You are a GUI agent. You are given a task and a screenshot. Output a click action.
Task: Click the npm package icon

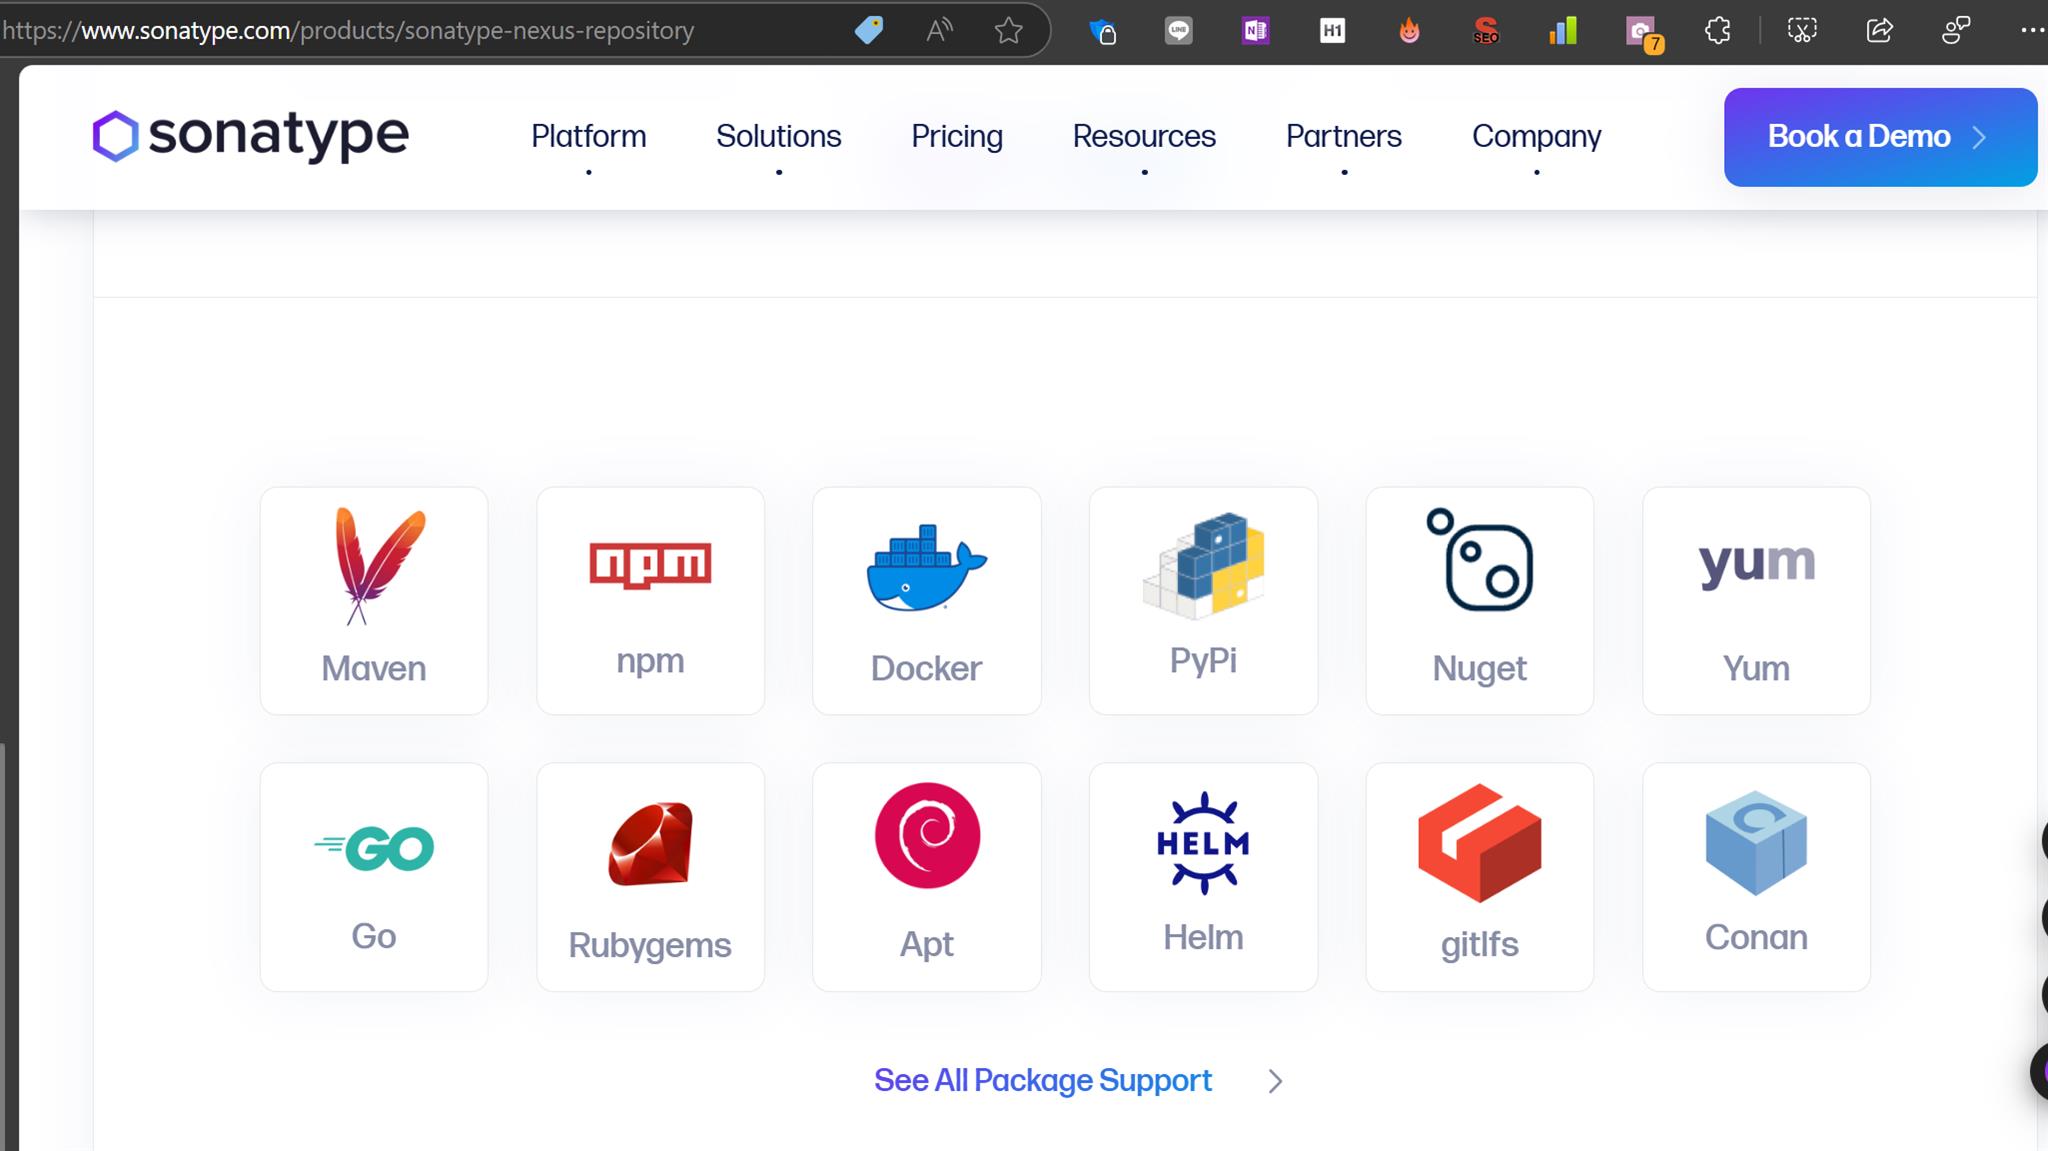coord(650,562)
